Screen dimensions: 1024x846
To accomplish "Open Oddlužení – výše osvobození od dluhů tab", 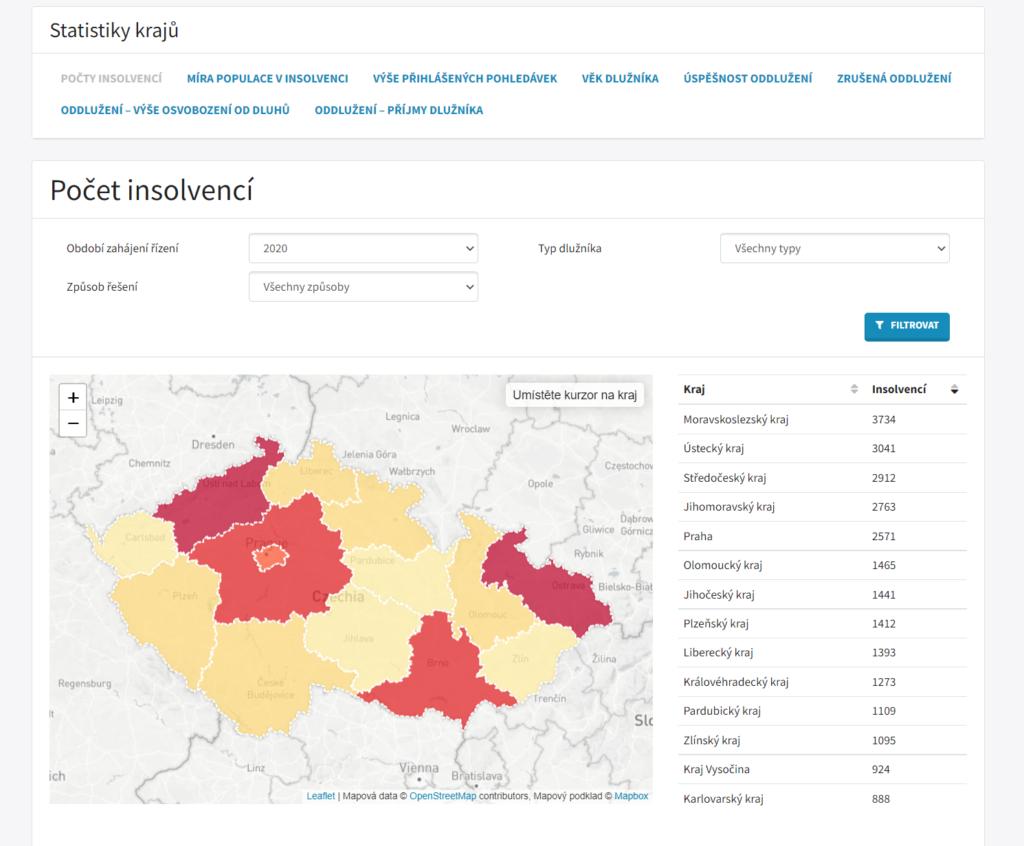I will pyautogui.click(x=175, y=110).
